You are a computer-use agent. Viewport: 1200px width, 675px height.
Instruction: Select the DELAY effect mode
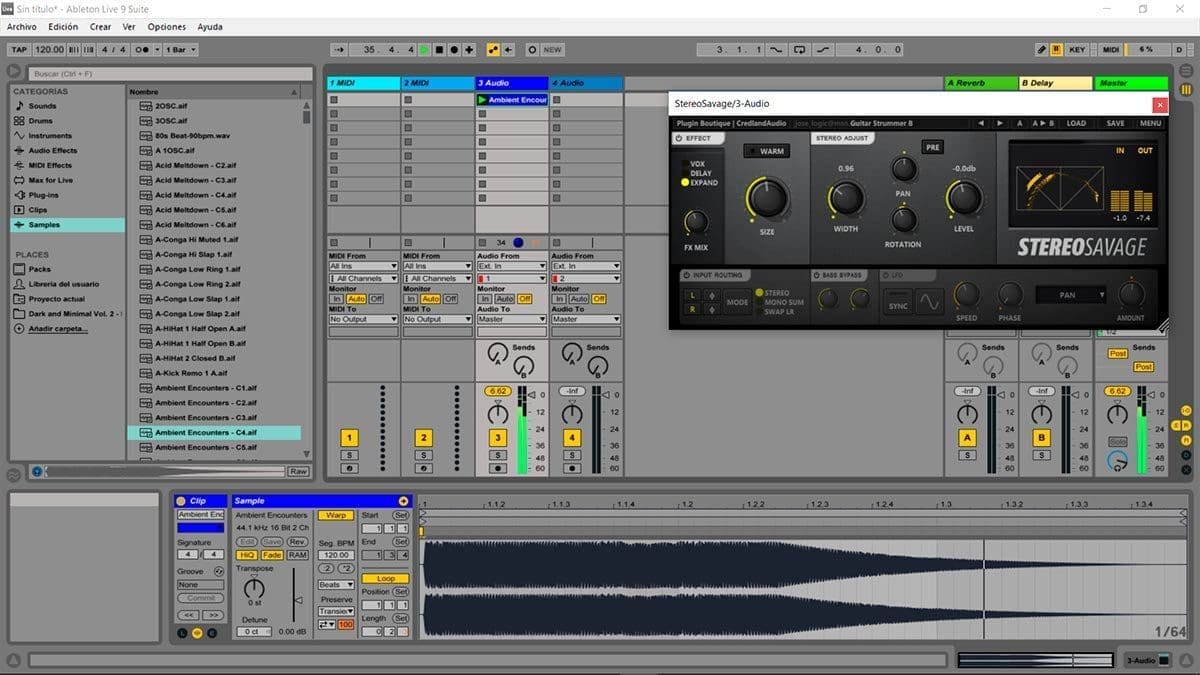(x=701, y=173)
